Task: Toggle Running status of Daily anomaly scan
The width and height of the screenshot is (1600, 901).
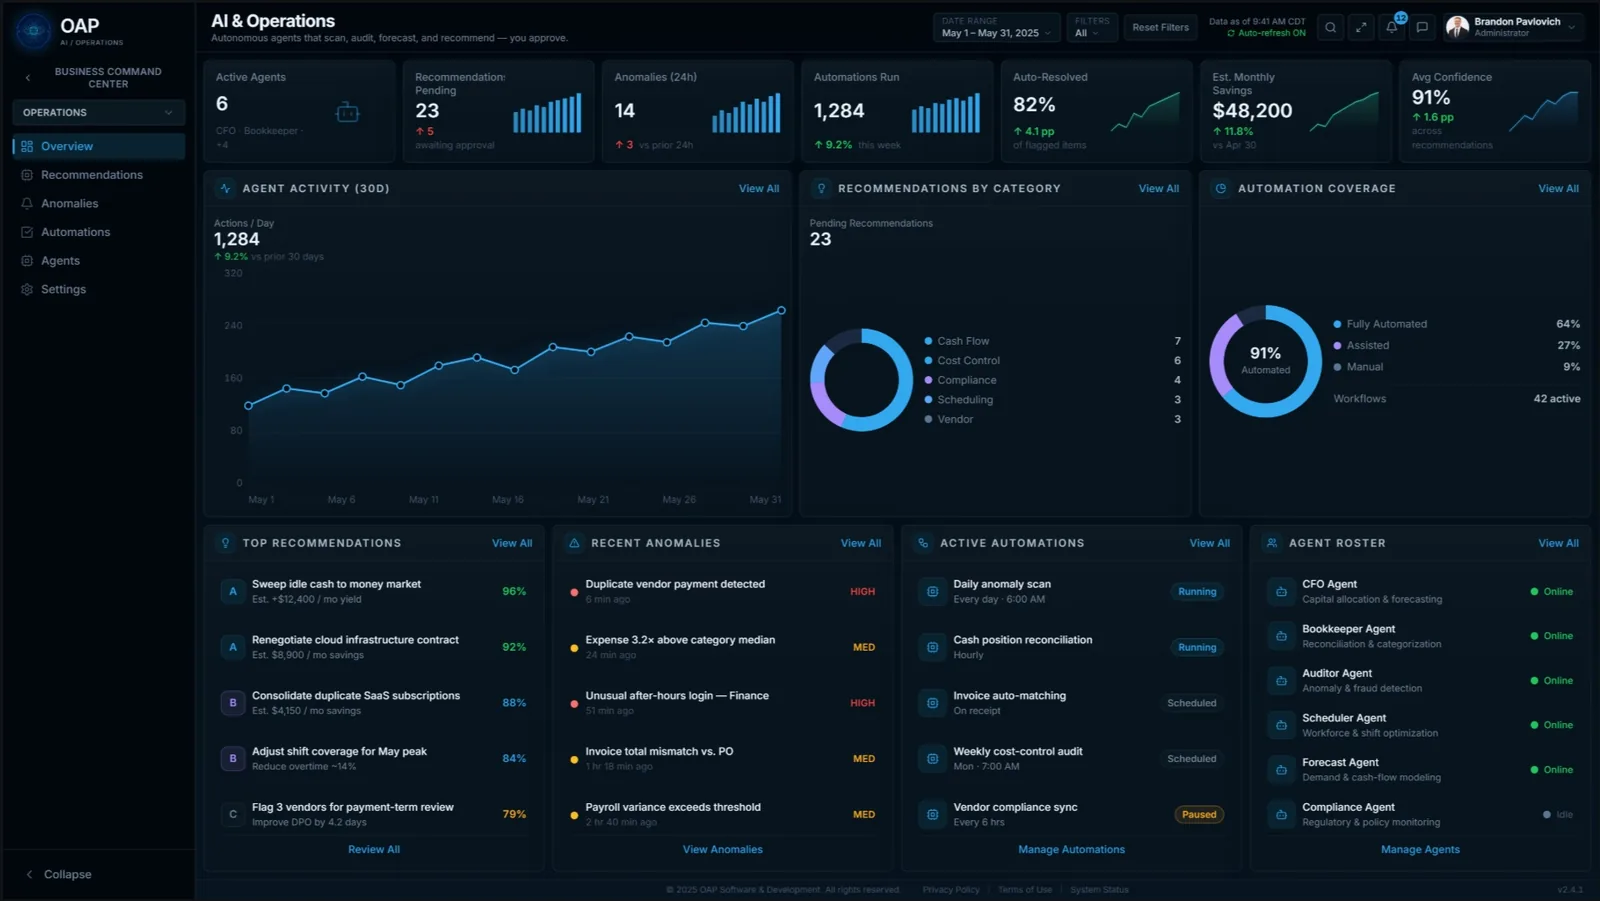Action: 1197,592
